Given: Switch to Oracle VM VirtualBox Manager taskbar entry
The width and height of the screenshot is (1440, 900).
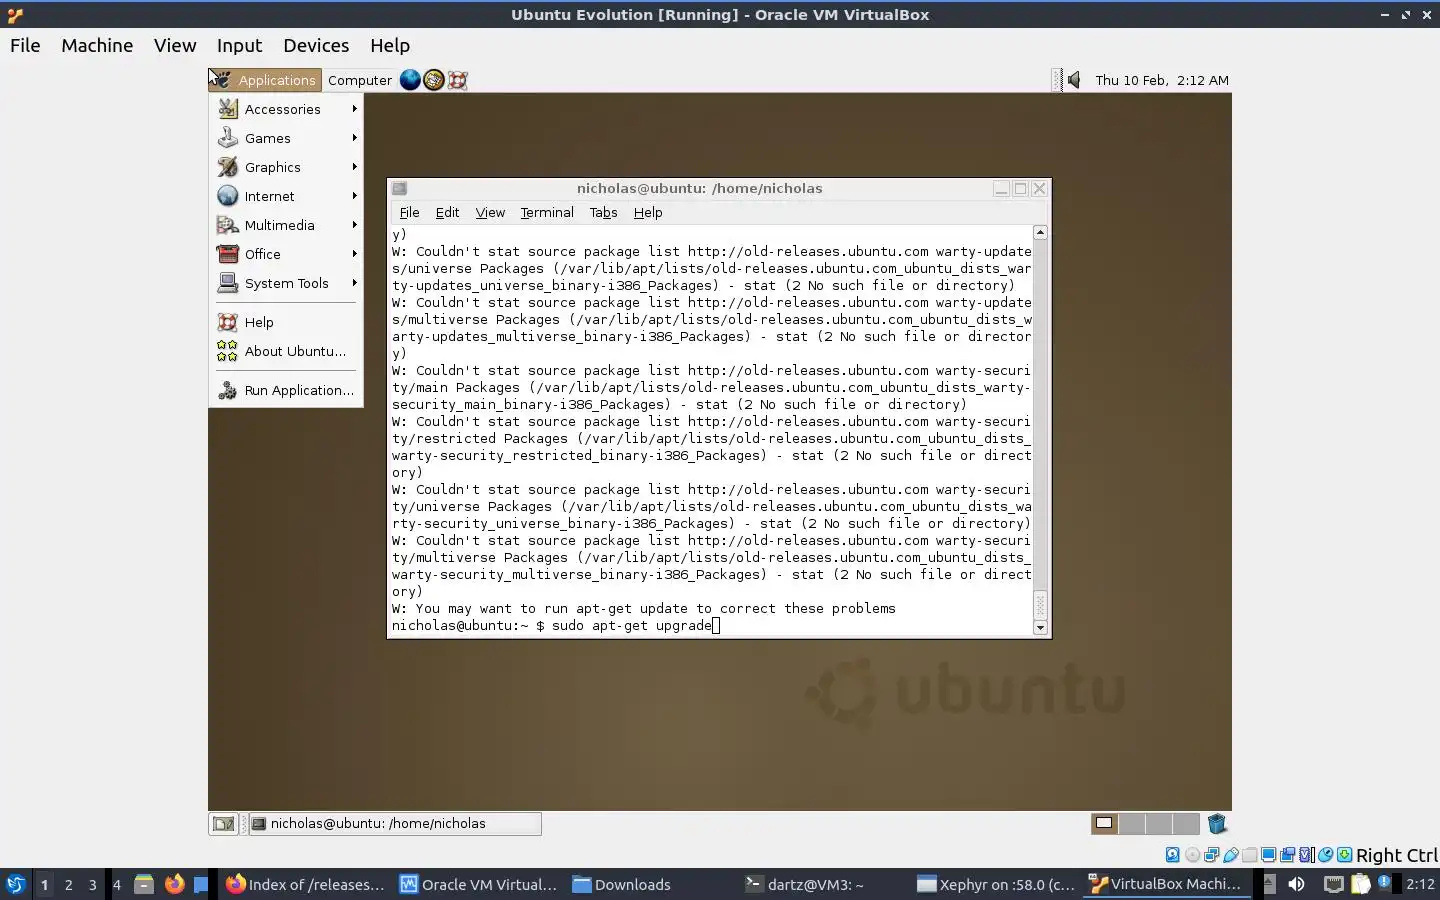Looking at the screenshot, I should coord(478,884).
